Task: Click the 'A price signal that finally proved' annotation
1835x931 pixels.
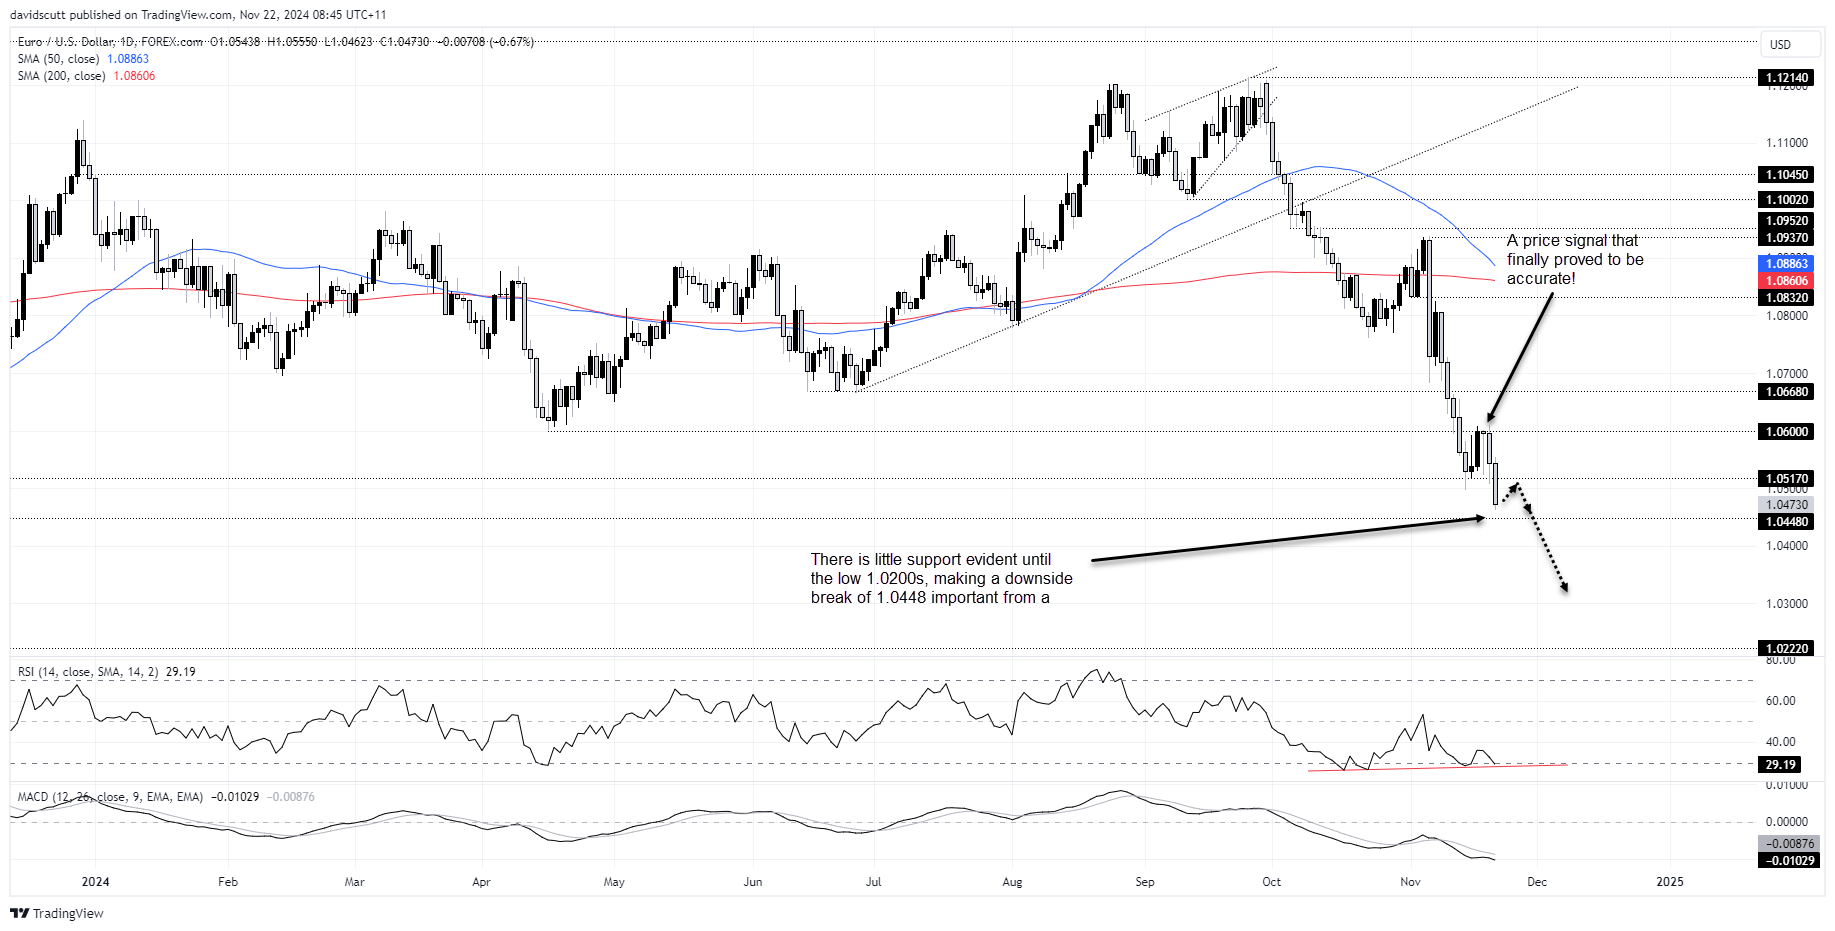Action: (x=1575, y=260)
